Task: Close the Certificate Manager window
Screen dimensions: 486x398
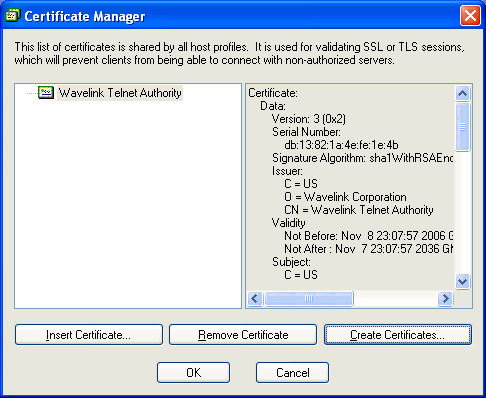Action: click(470, 15)
